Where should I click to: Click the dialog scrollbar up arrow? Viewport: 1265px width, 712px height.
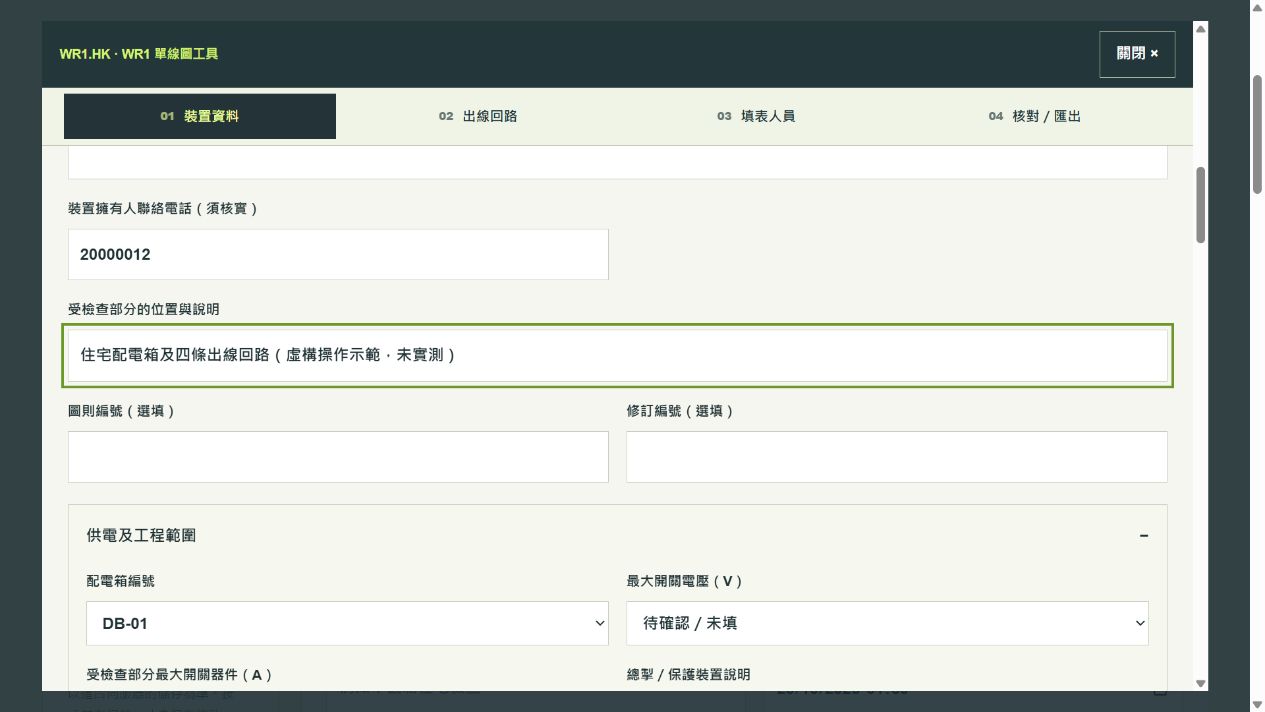tap(1201, 28)
